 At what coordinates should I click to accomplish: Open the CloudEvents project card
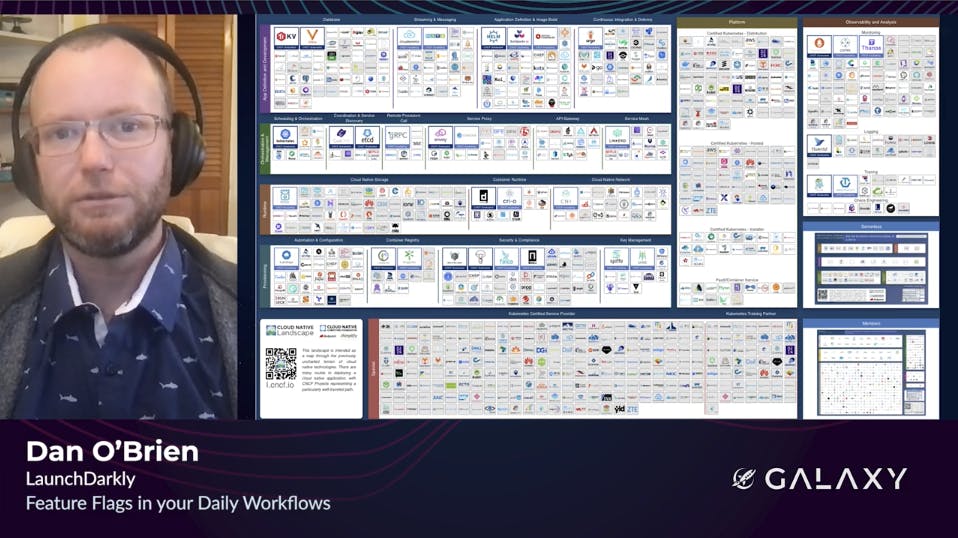point(409,38)
